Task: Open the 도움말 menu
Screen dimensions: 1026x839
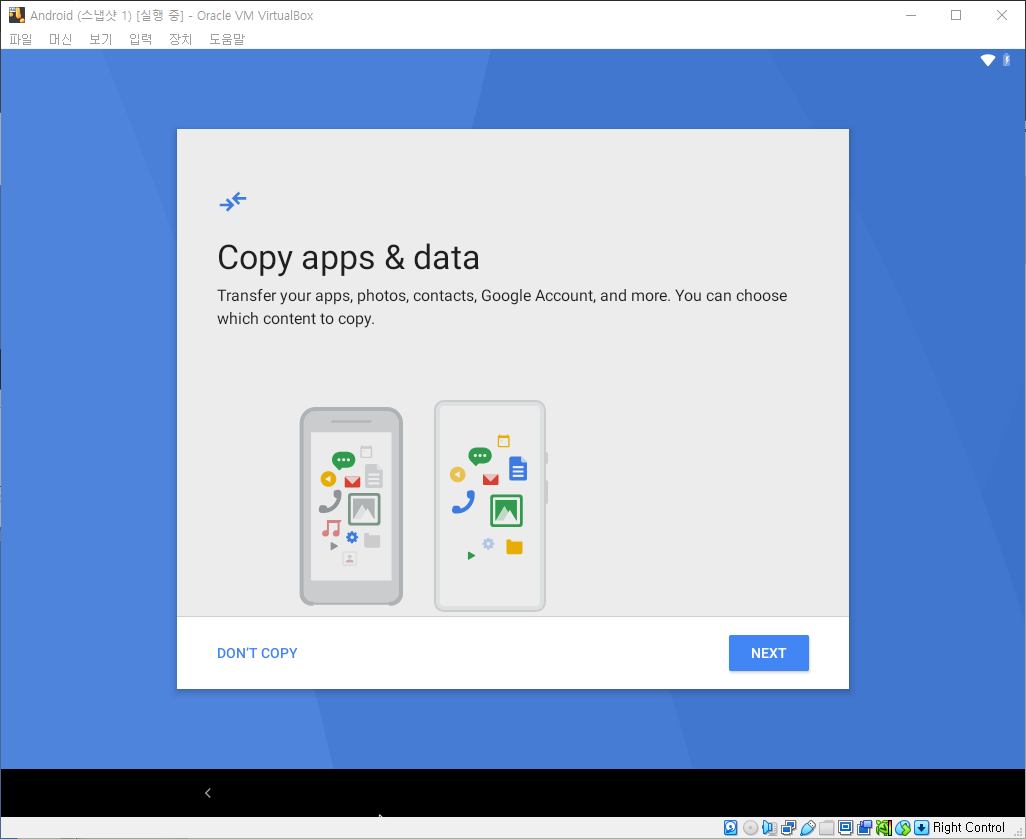Action: pos(227,39)
